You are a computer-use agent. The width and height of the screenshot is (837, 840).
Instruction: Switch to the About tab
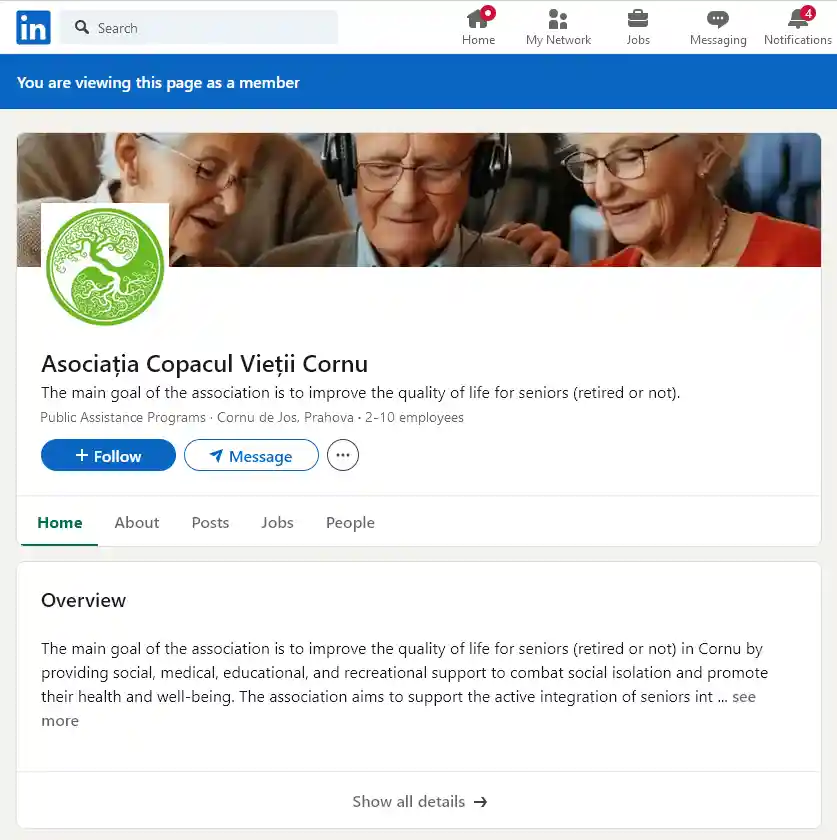(x=137, y=522)
